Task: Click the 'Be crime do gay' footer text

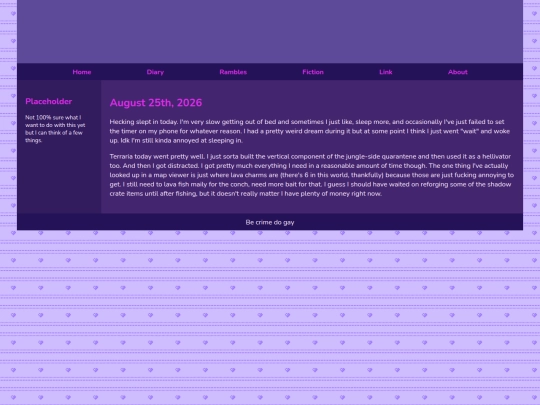Action: click(270, 222)
